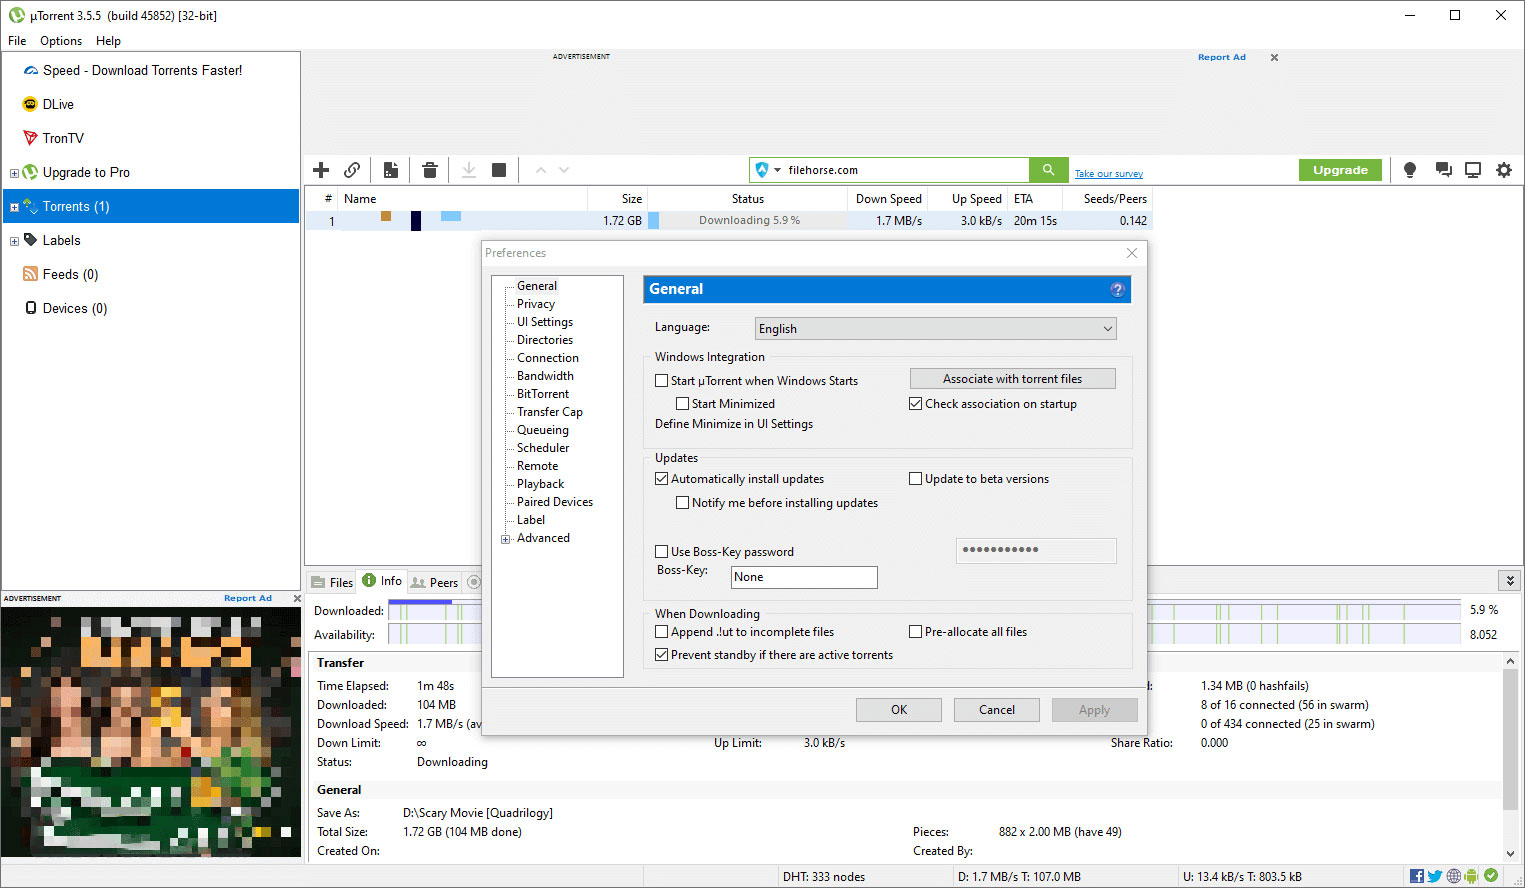Click the Take our survey link
This screenshot has width=1525, height=888.
point(1108,174)
